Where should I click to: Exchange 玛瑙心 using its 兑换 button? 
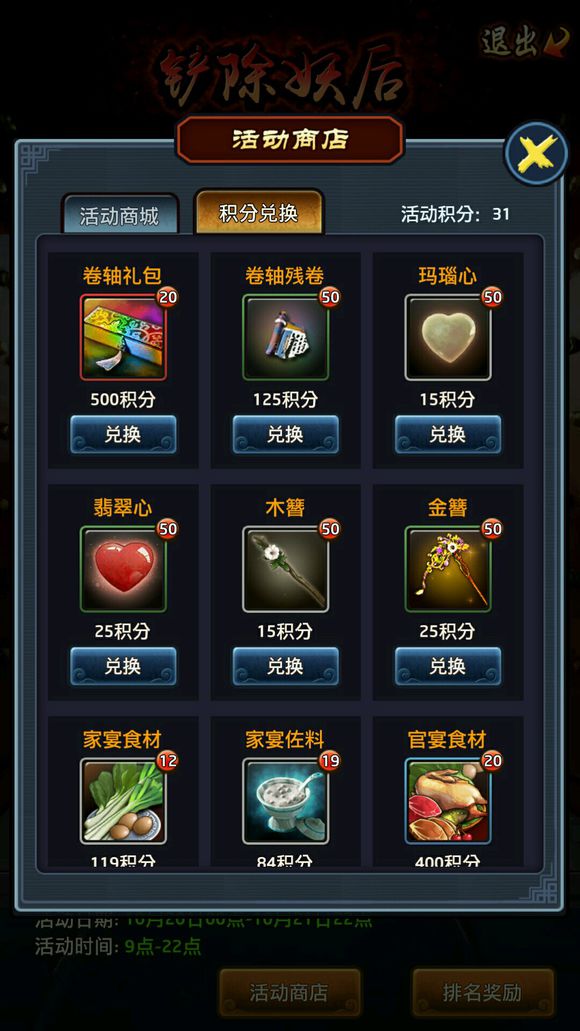[448, 435]
